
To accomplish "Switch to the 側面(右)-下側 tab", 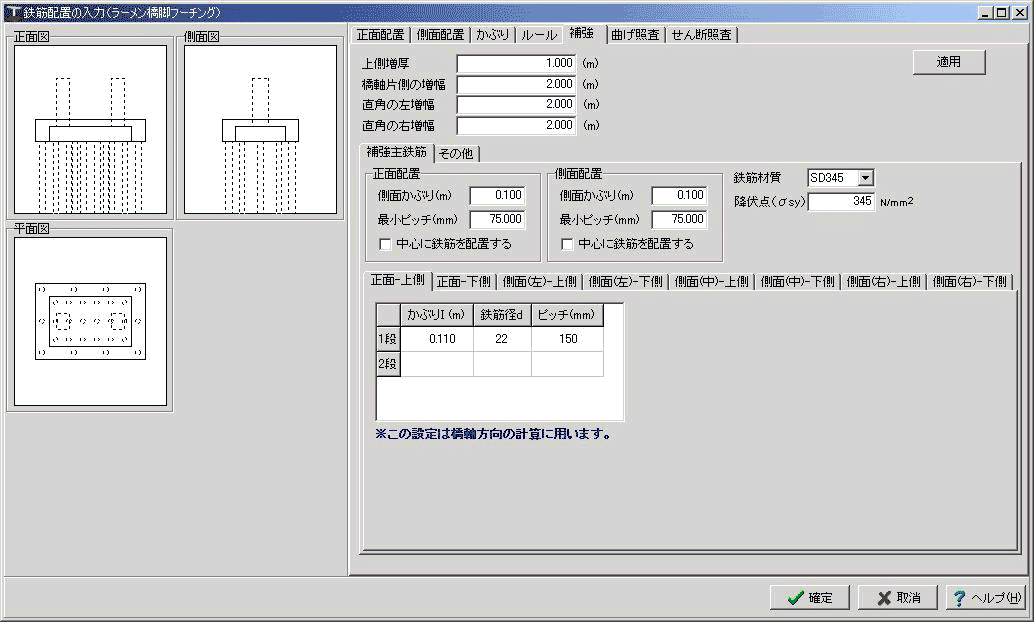I will tap(969, 282).
